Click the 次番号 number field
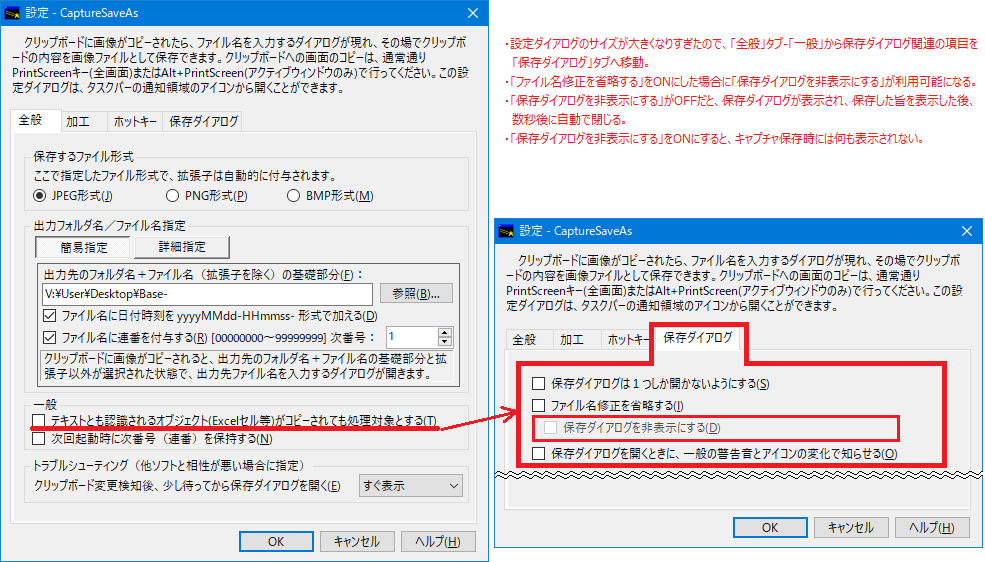 411,337
